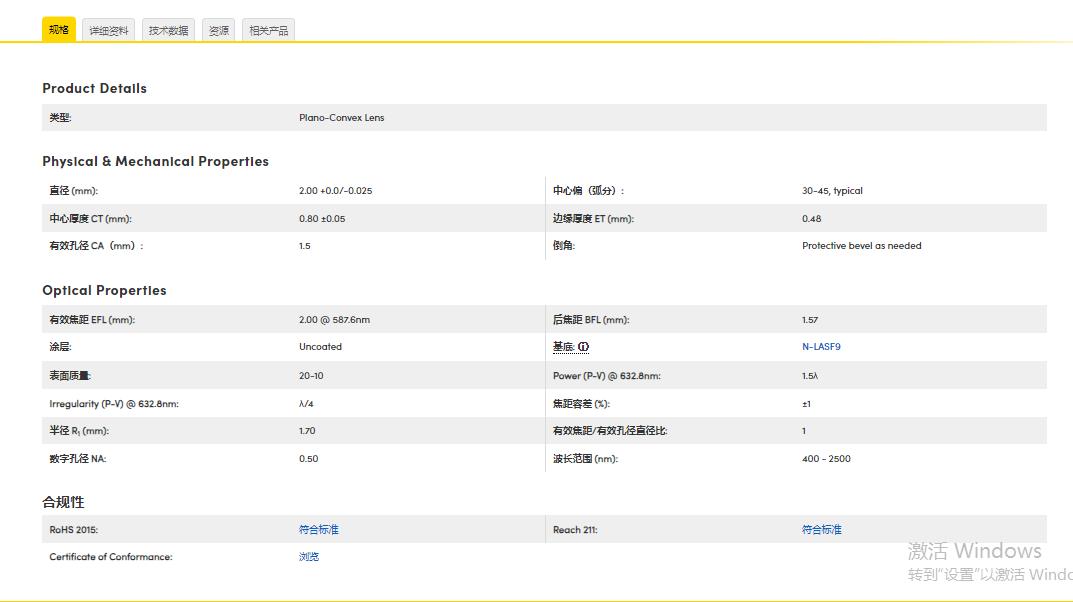Click the Plano-Convex Lens type value
The image size is (1073, 602).
pos(341,118)
